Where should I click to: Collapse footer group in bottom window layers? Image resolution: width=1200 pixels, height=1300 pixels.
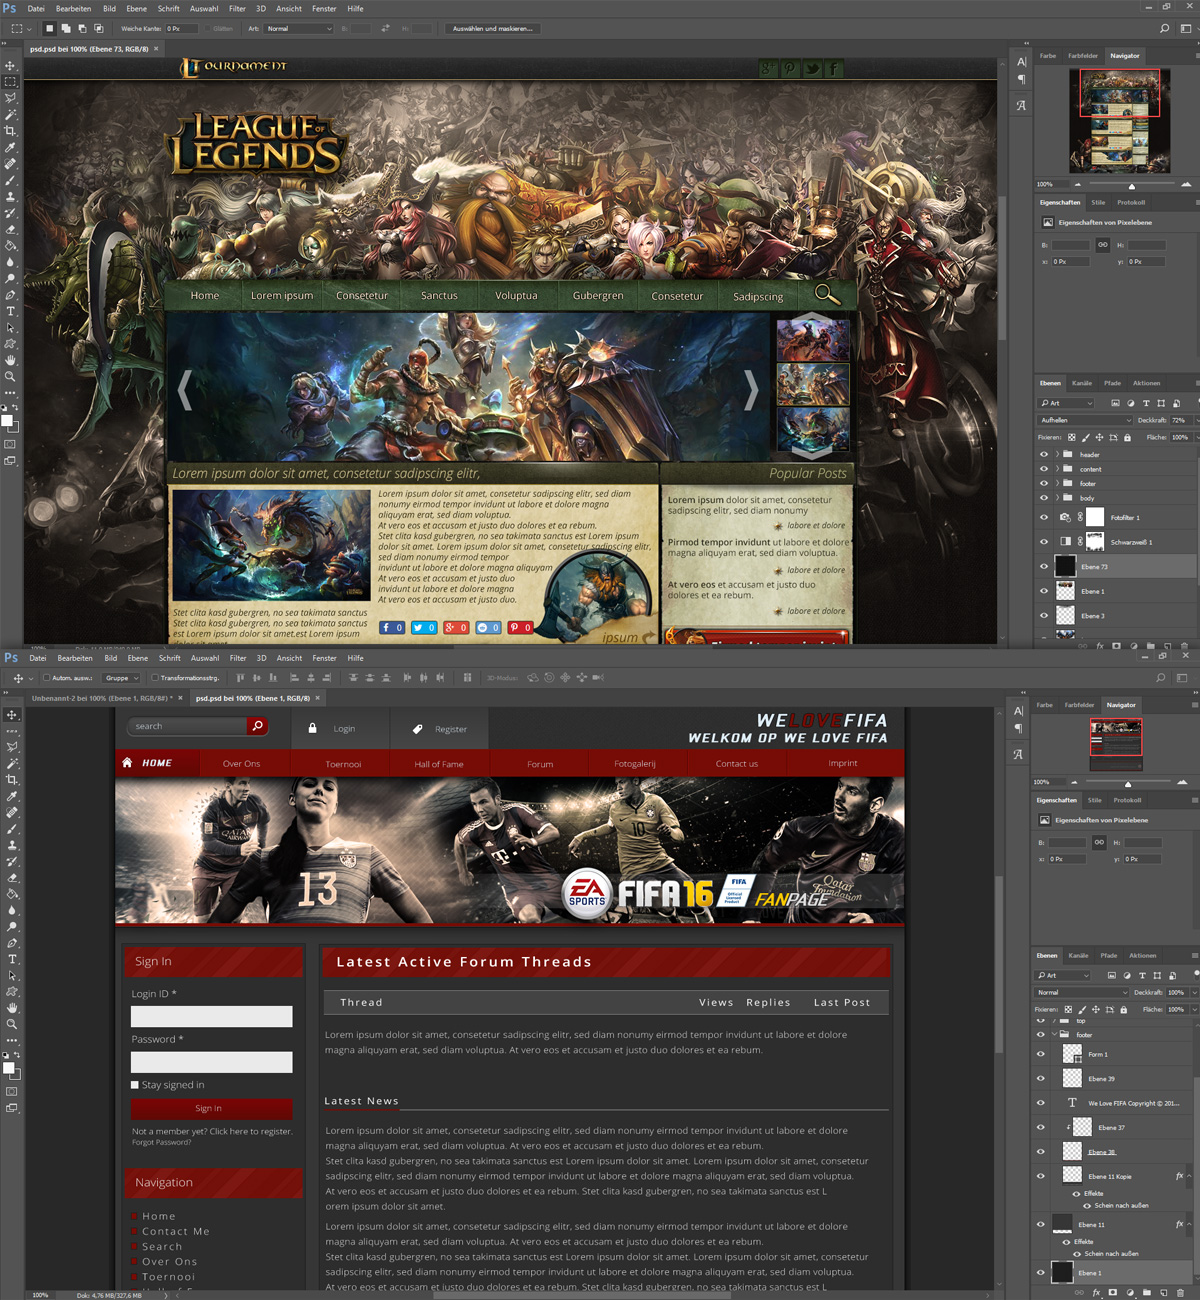[x=1054, y=1034]
